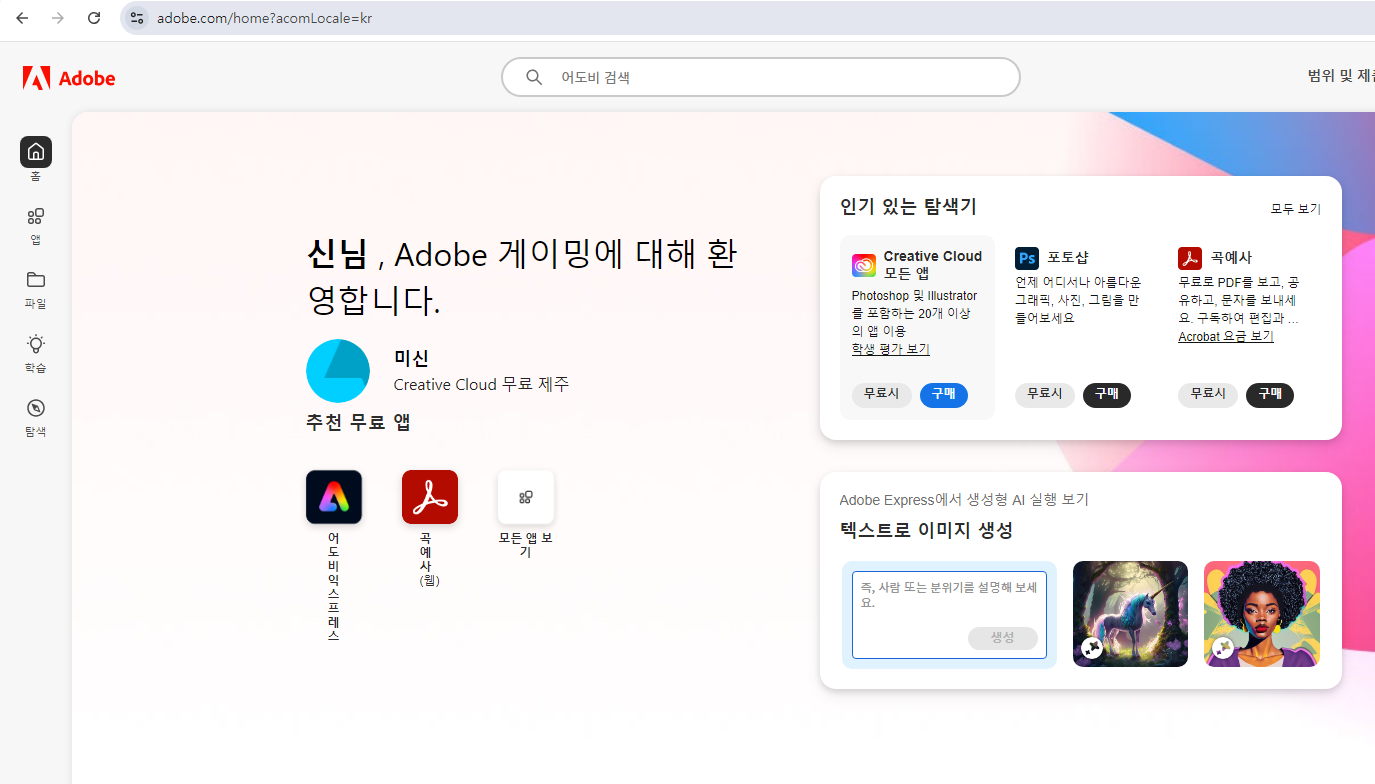This screenshot has height=784, width=1375.
Task: Click remix badge on the woman portrait
Action: [1223, 649]
